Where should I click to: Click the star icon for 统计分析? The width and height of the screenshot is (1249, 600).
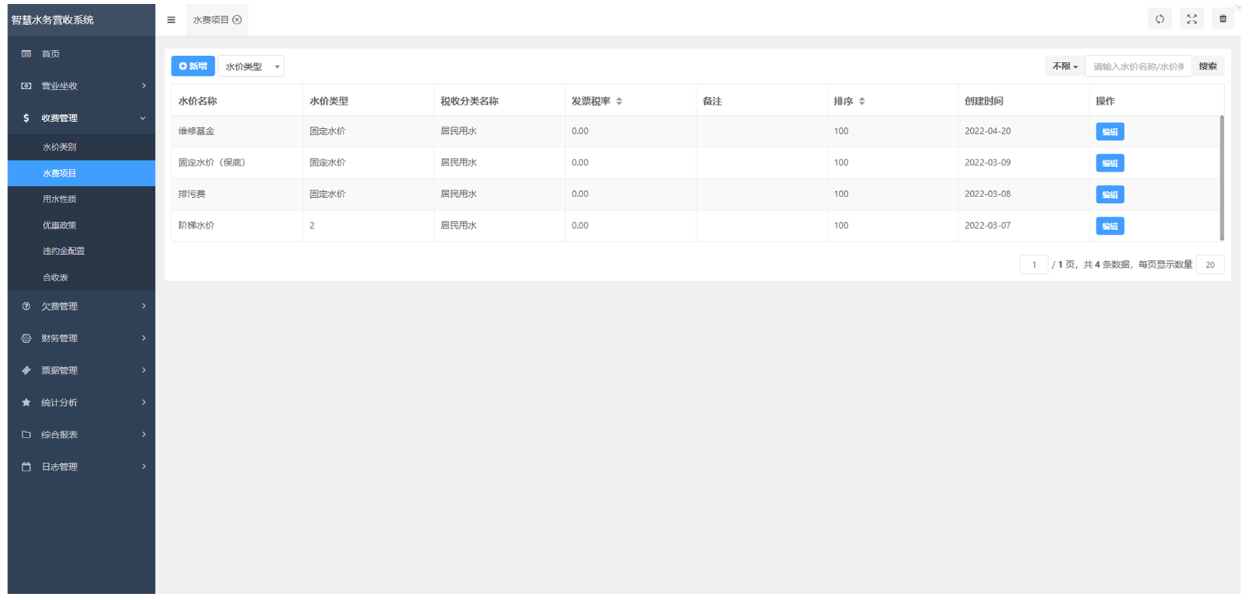click(x=27, y=402)
